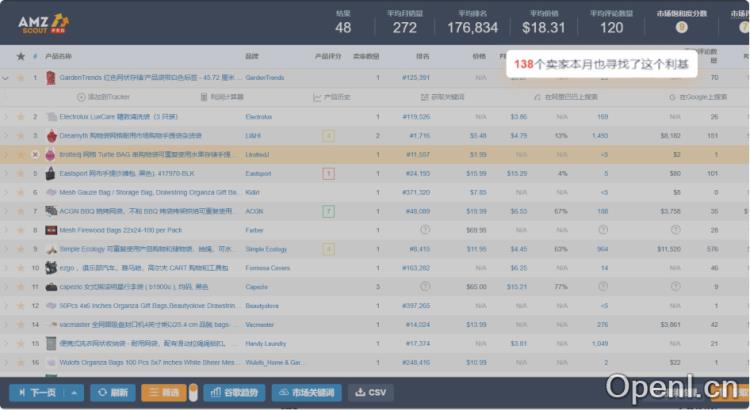Viewport: 750px width, 410px height.
Task: Sort by clicking 产品名称 column header
Action: click(58, 57)
